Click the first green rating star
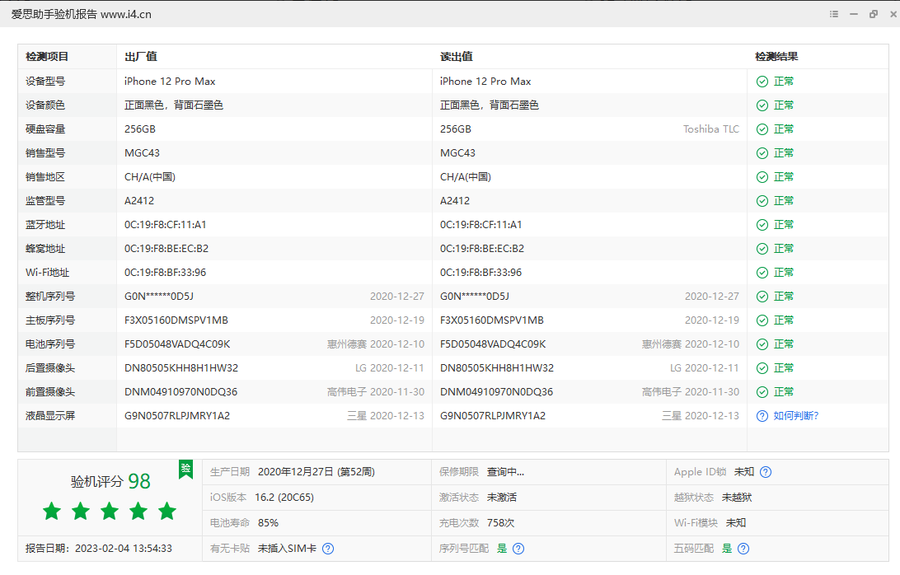This screenshot has width=900, height=575. [x=52, y=512]
